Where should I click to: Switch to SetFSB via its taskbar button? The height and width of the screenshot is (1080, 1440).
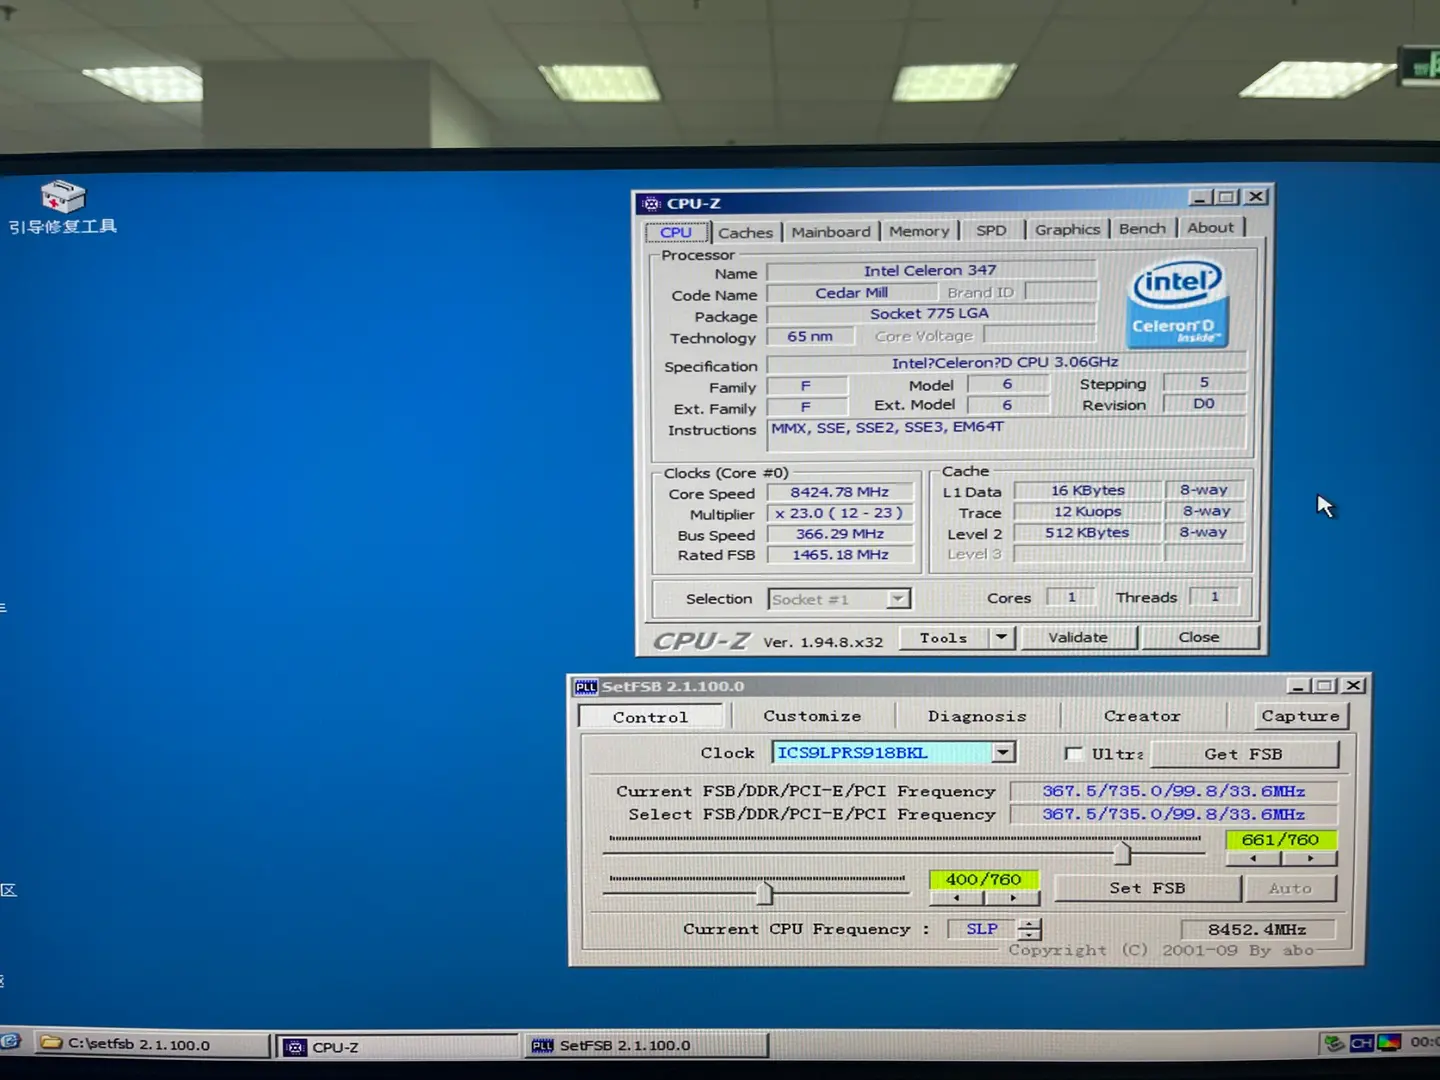[647, 1046]
